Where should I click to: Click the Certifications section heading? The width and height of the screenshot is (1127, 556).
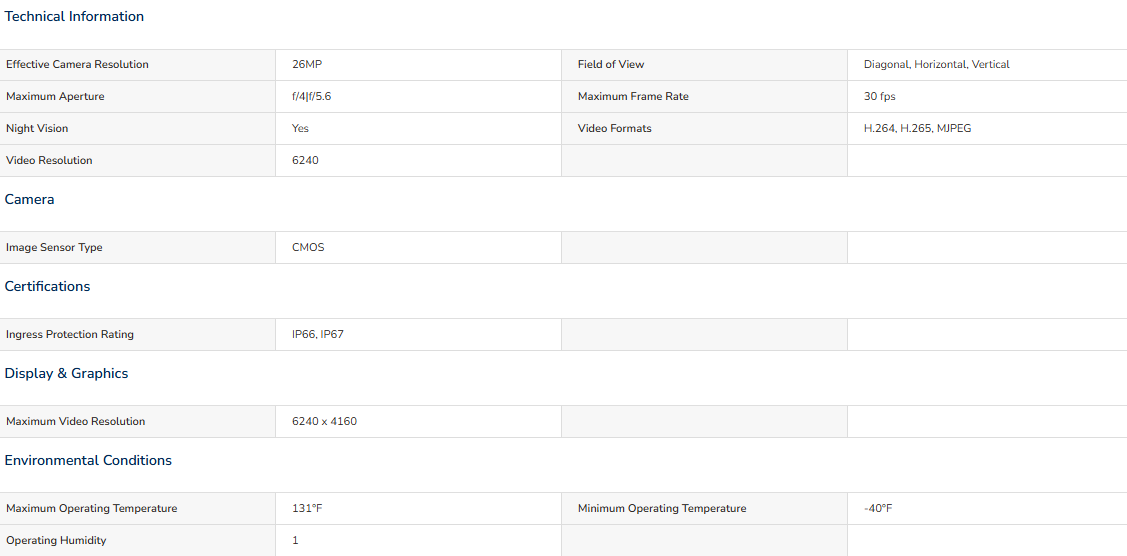pyautogui.click(x=47, y=287)
